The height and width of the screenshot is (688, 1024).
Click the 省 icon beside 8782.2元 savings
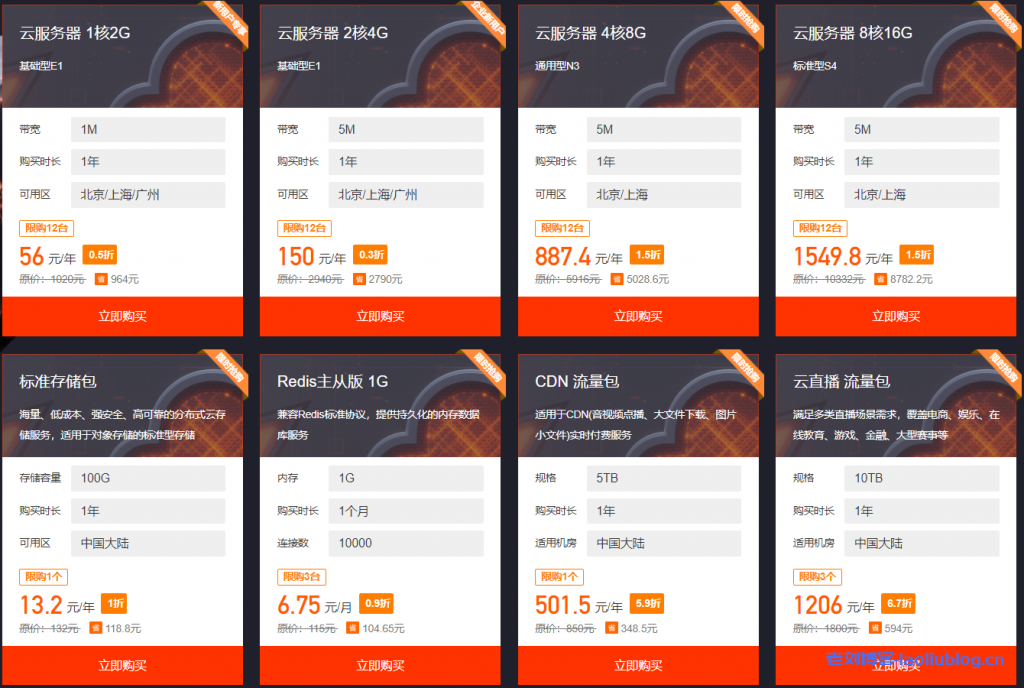pos(880,279)
